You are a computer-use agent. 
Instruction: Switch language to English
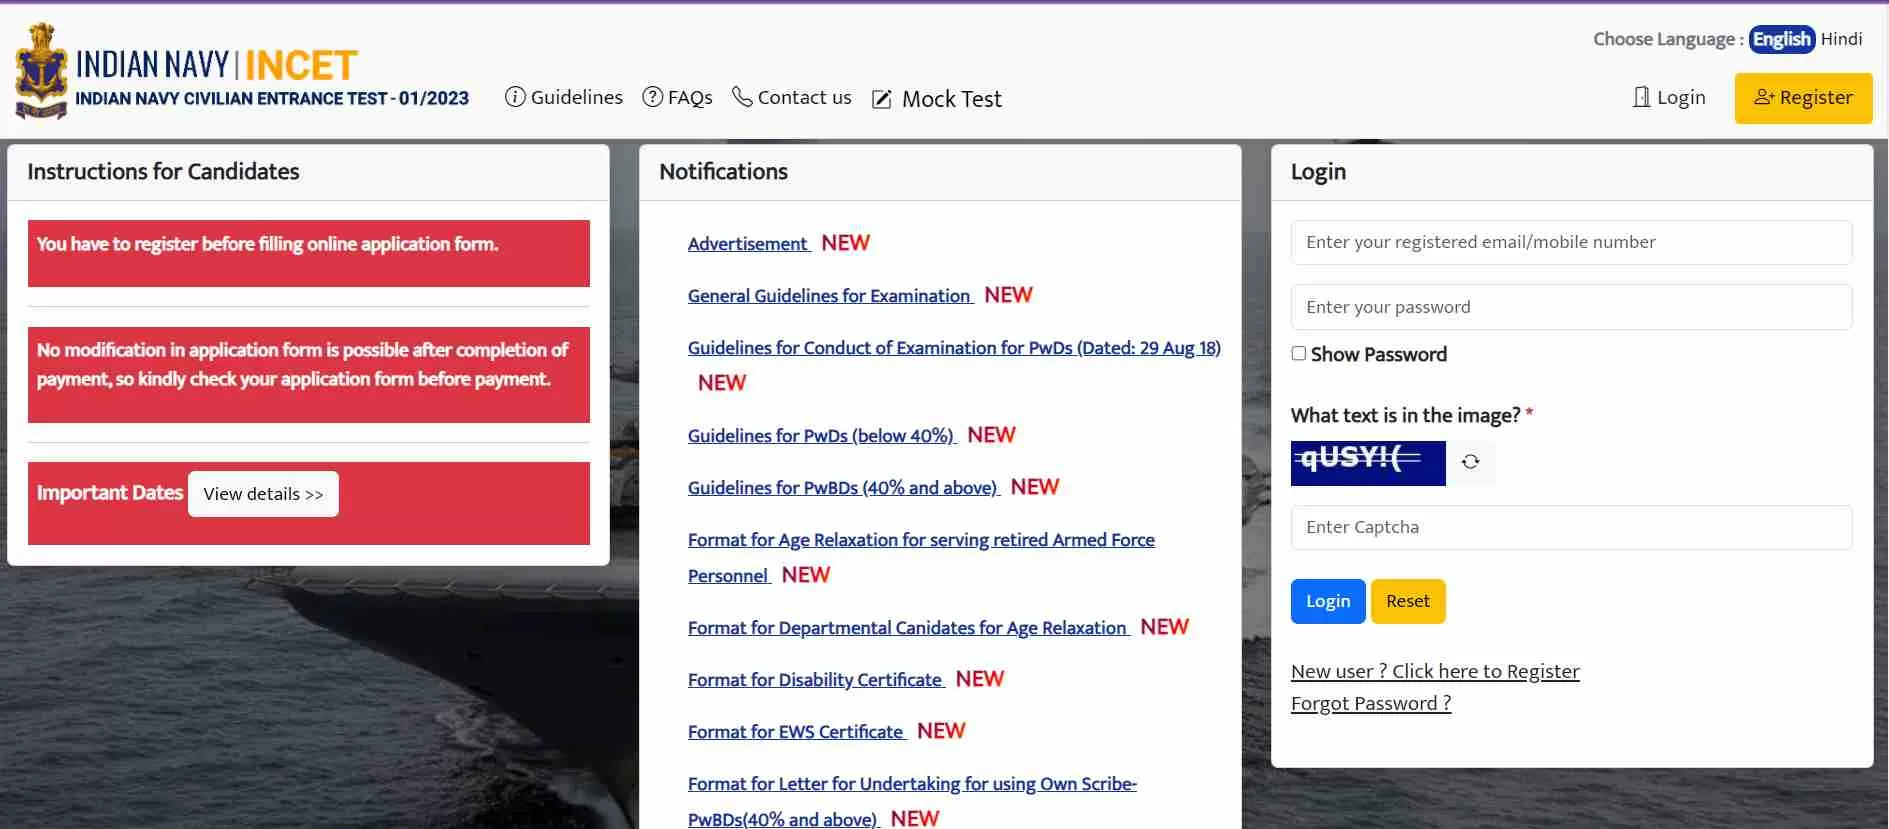click(x=1781, y=39)
